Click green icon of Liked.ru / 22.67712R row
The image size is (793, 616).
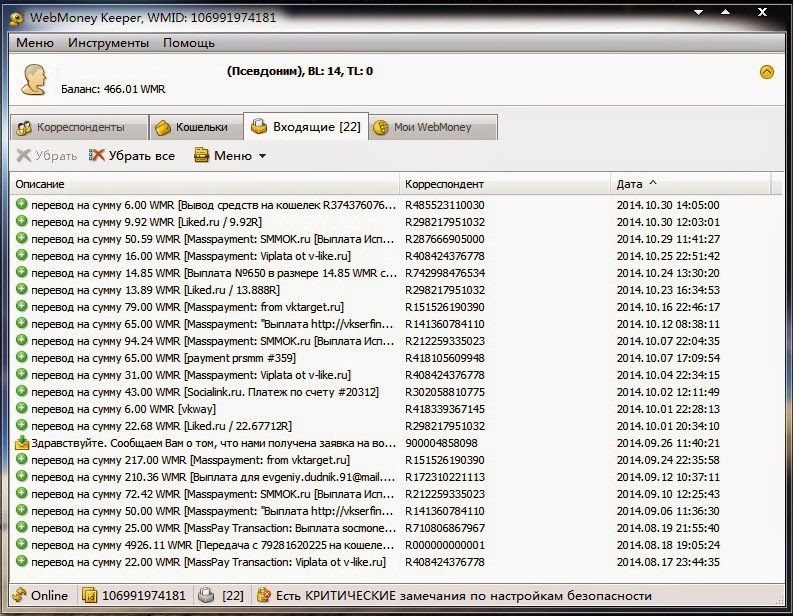[21, 425]
